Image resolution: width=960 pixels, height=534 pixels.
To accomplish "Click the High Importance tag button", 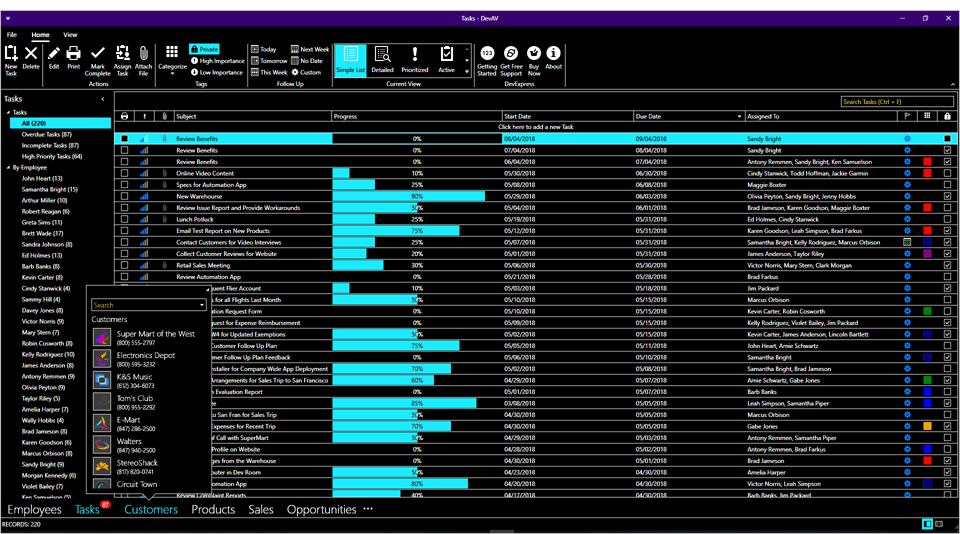I will pyautogui.click(x=216, y=61).
